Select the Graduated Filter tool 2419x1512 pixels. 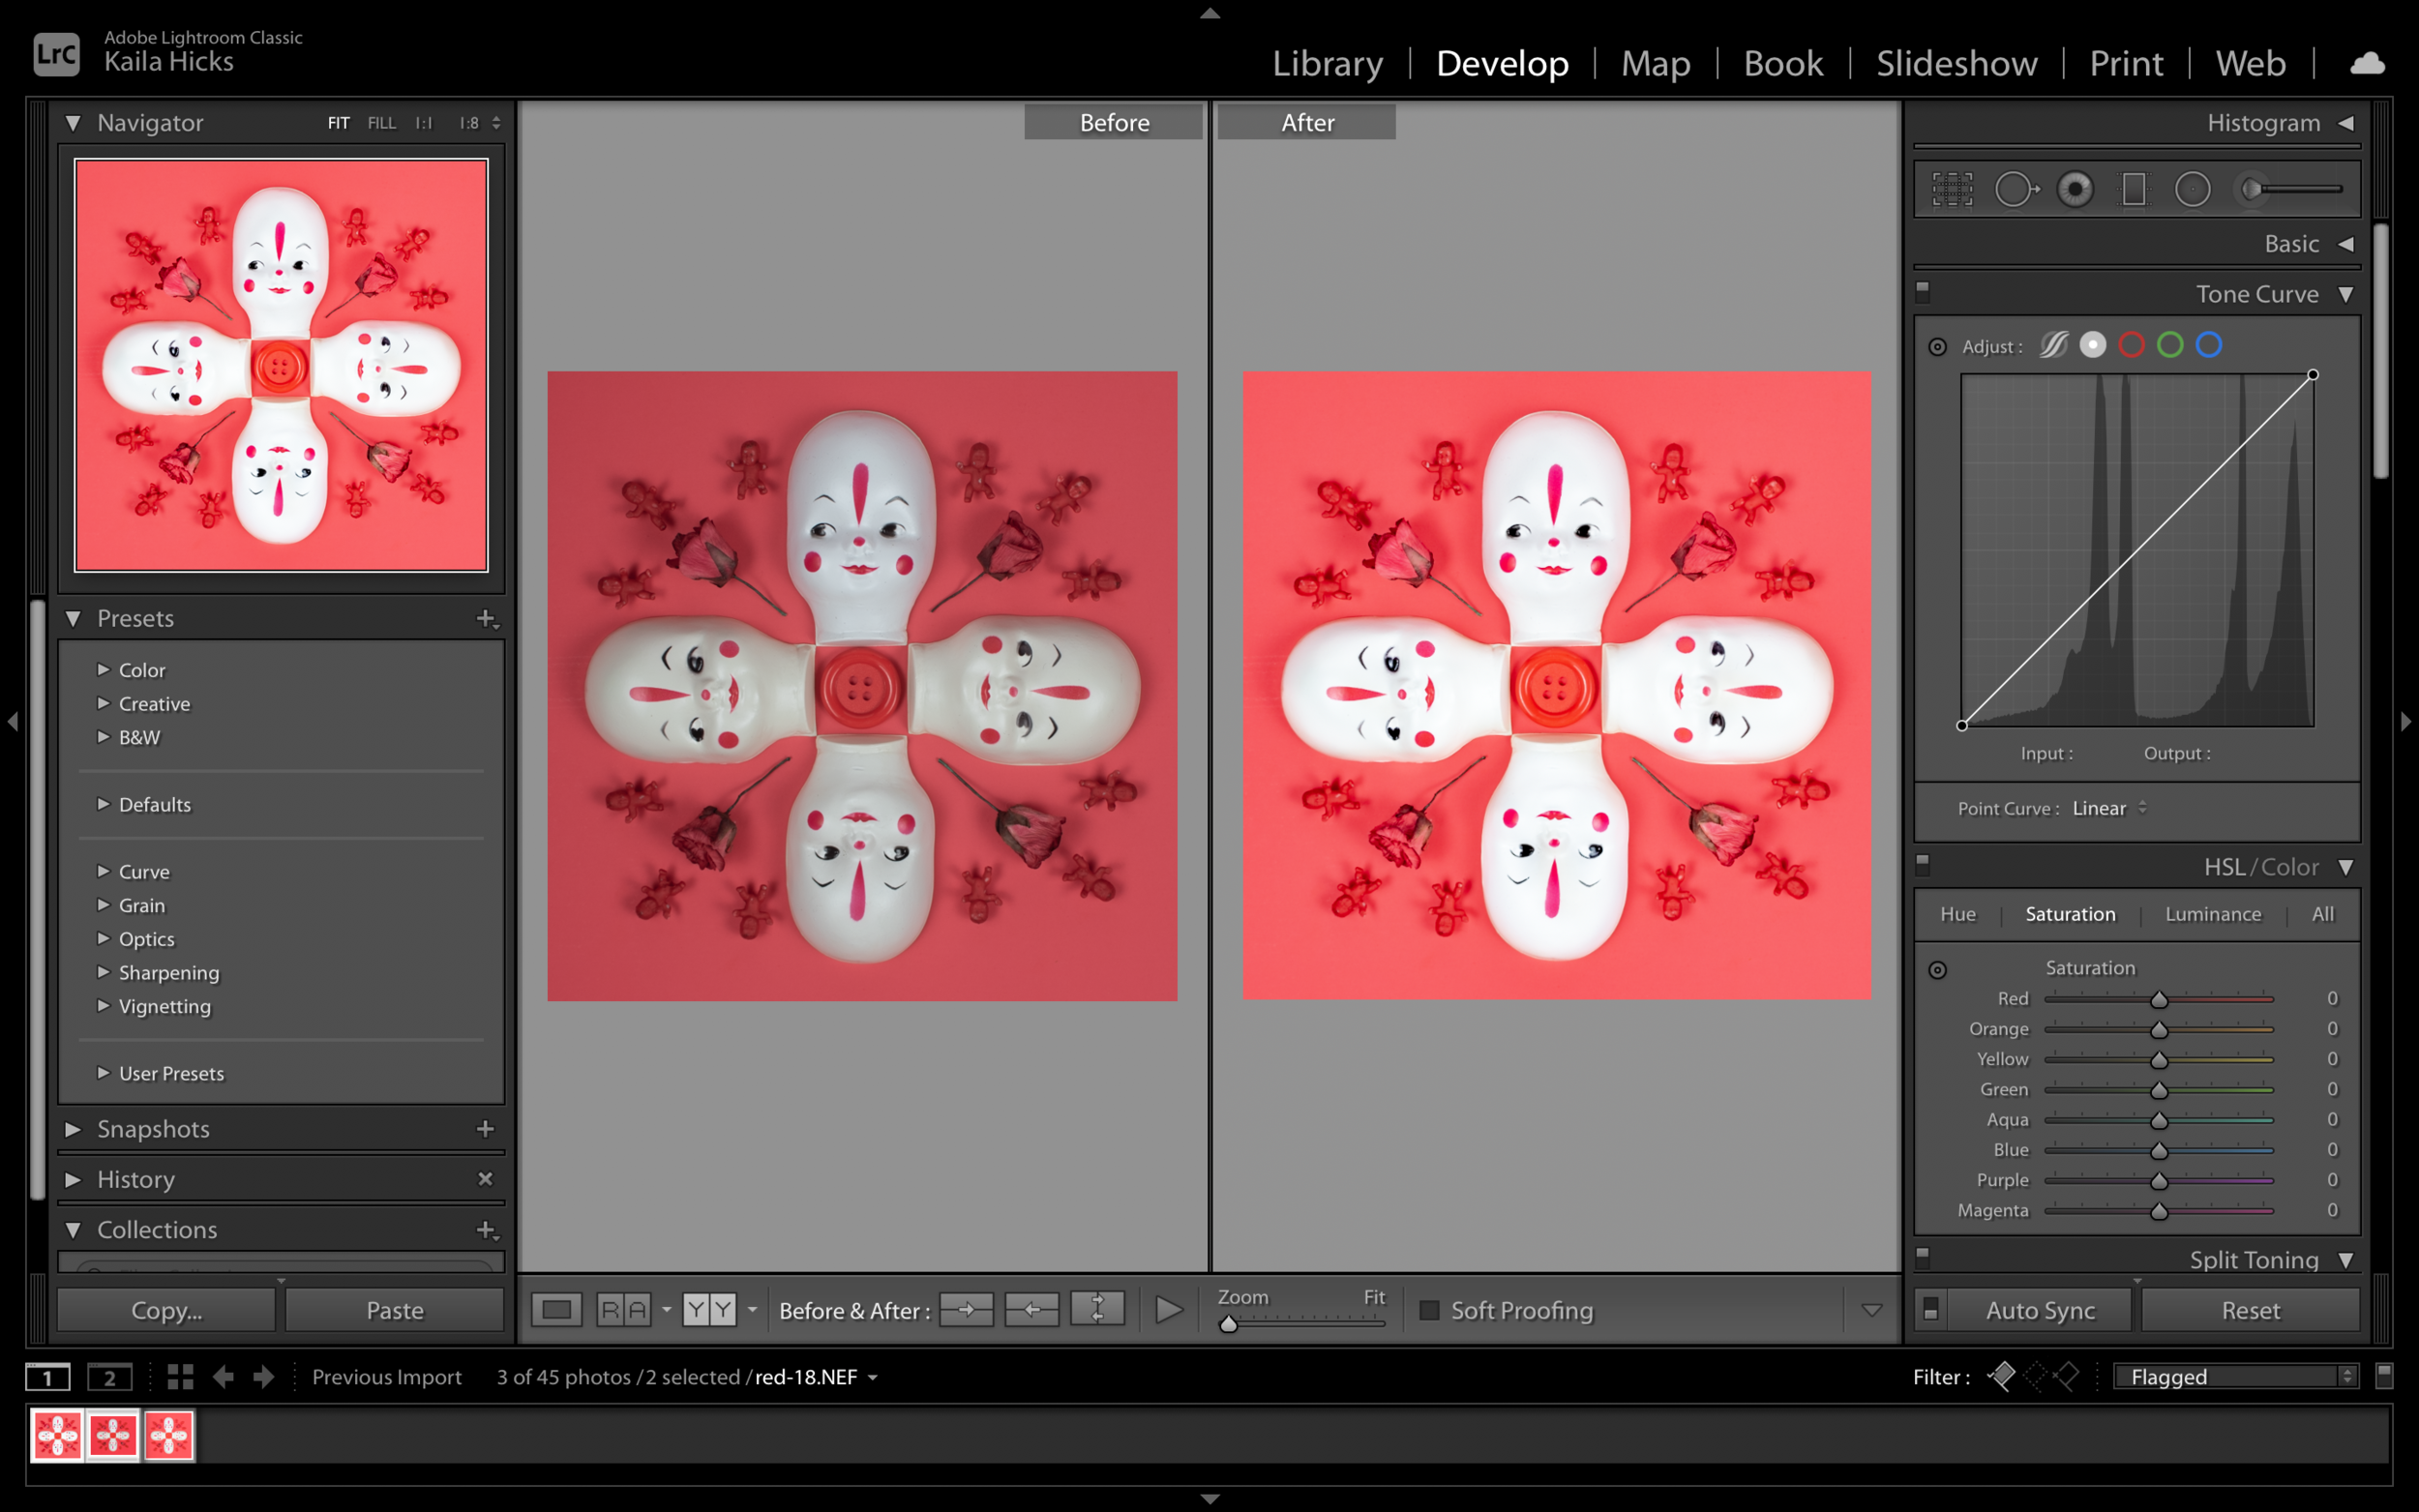pyautogui.click(x=2133, y=189)
